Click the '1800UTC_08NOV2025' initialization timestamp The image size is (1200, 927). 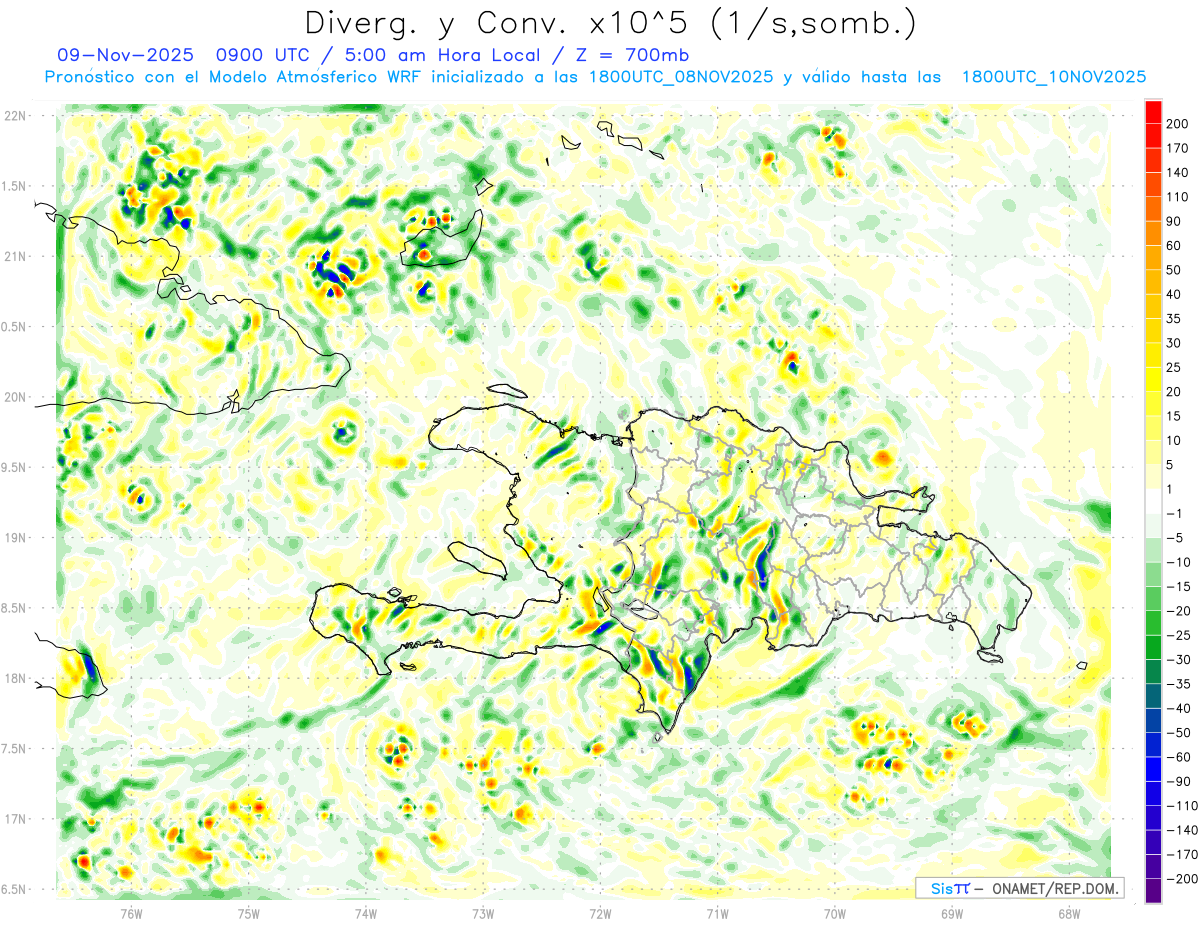tap(682, 77)
